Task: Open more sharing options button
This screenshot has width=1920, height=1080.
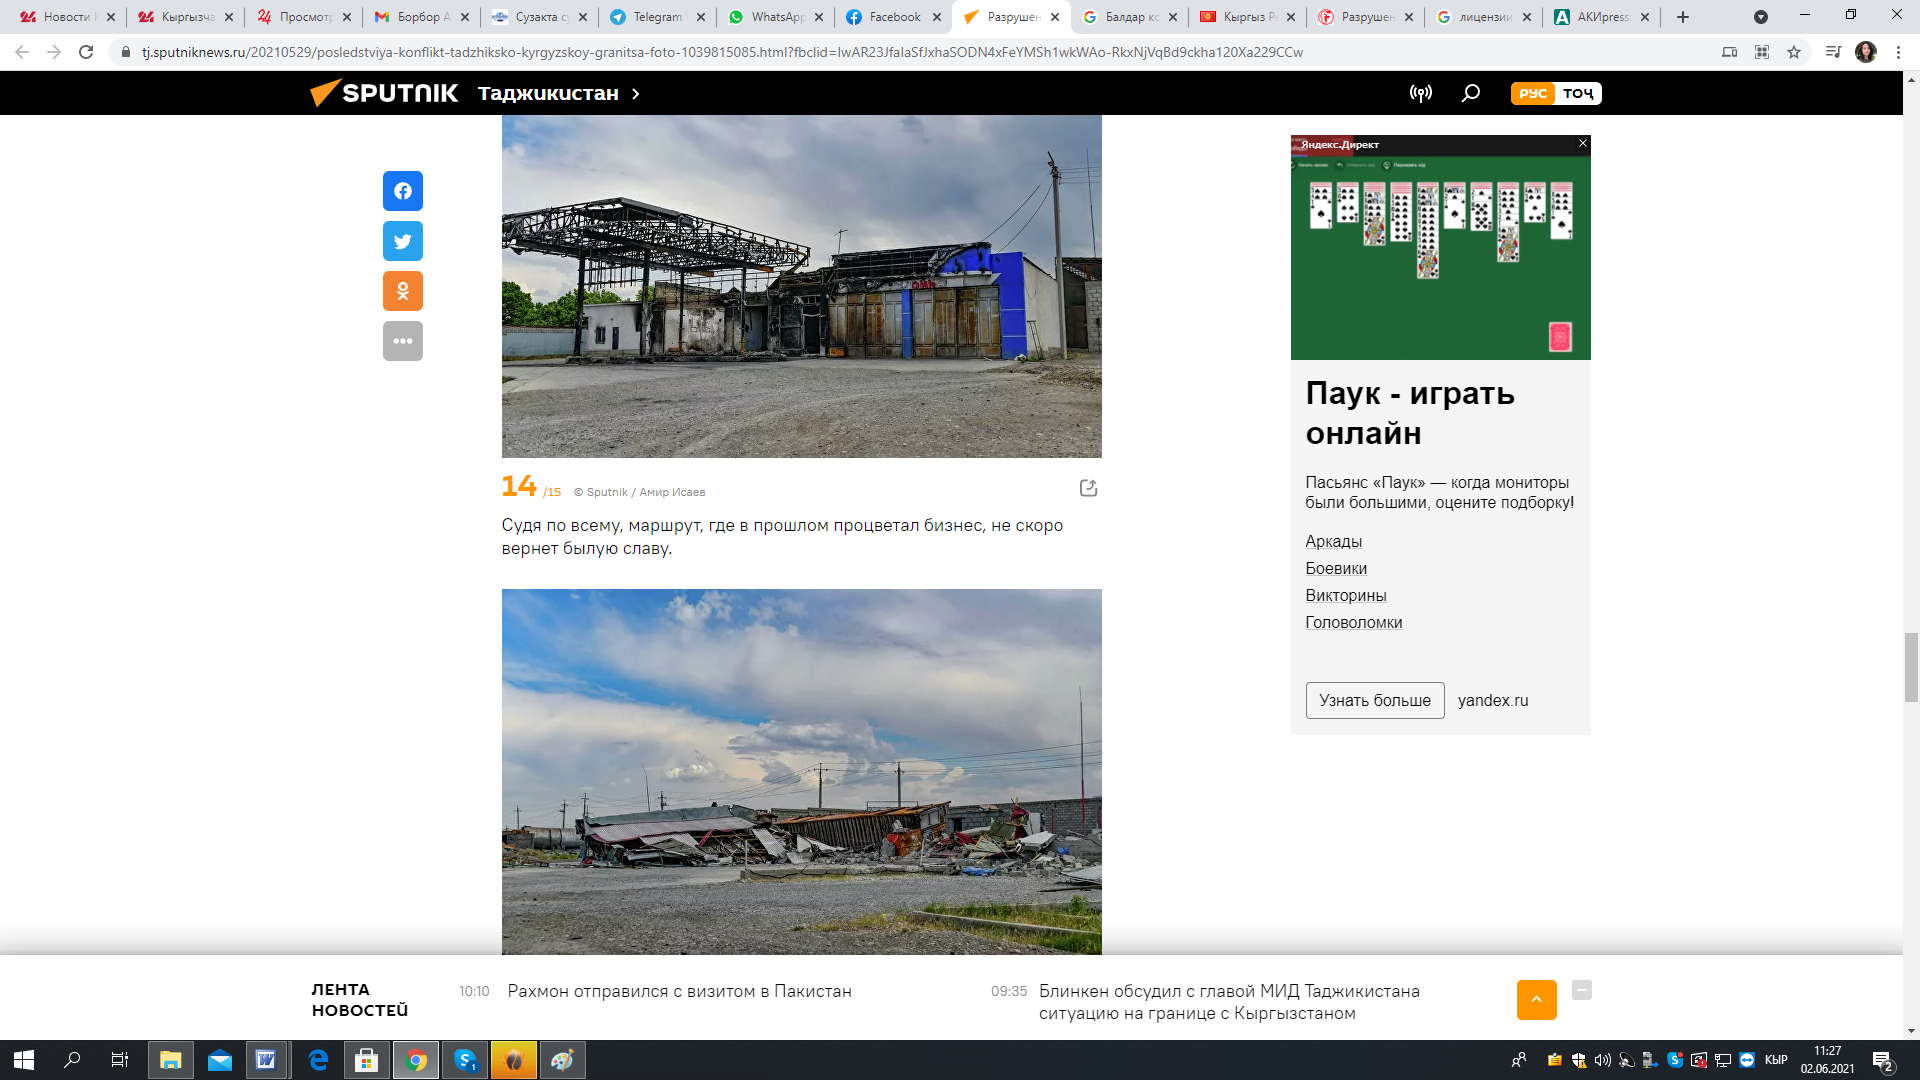Action: coord(402,341)
